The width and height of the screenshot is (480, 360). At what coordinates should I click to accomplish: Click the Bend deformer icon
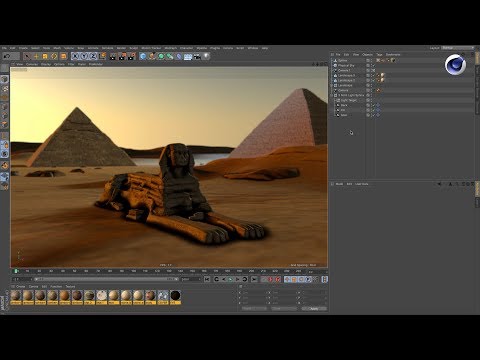179,56
